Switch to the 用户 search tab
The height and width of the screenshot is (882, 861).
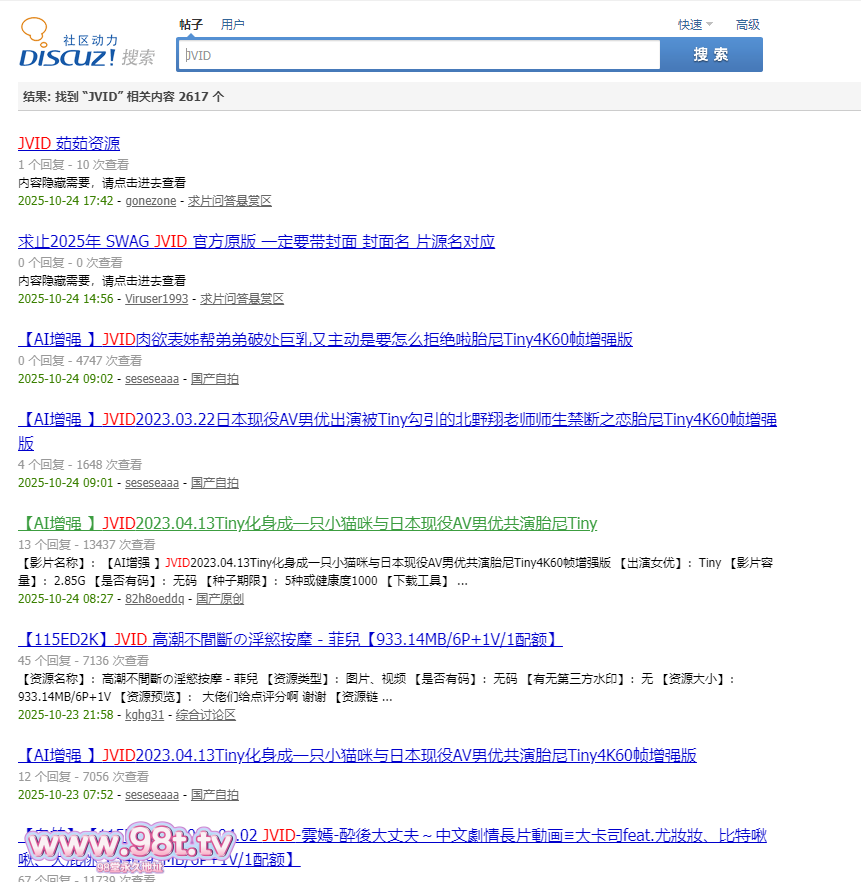click(232, 24)
